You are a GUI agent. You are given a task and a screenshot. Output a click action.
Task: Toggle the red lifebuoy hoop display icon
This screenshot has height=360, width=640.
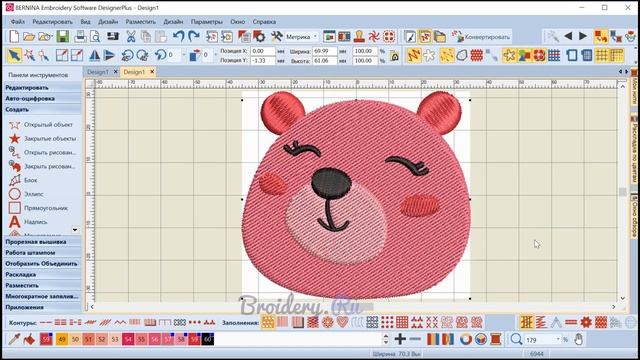pos(539,55)
